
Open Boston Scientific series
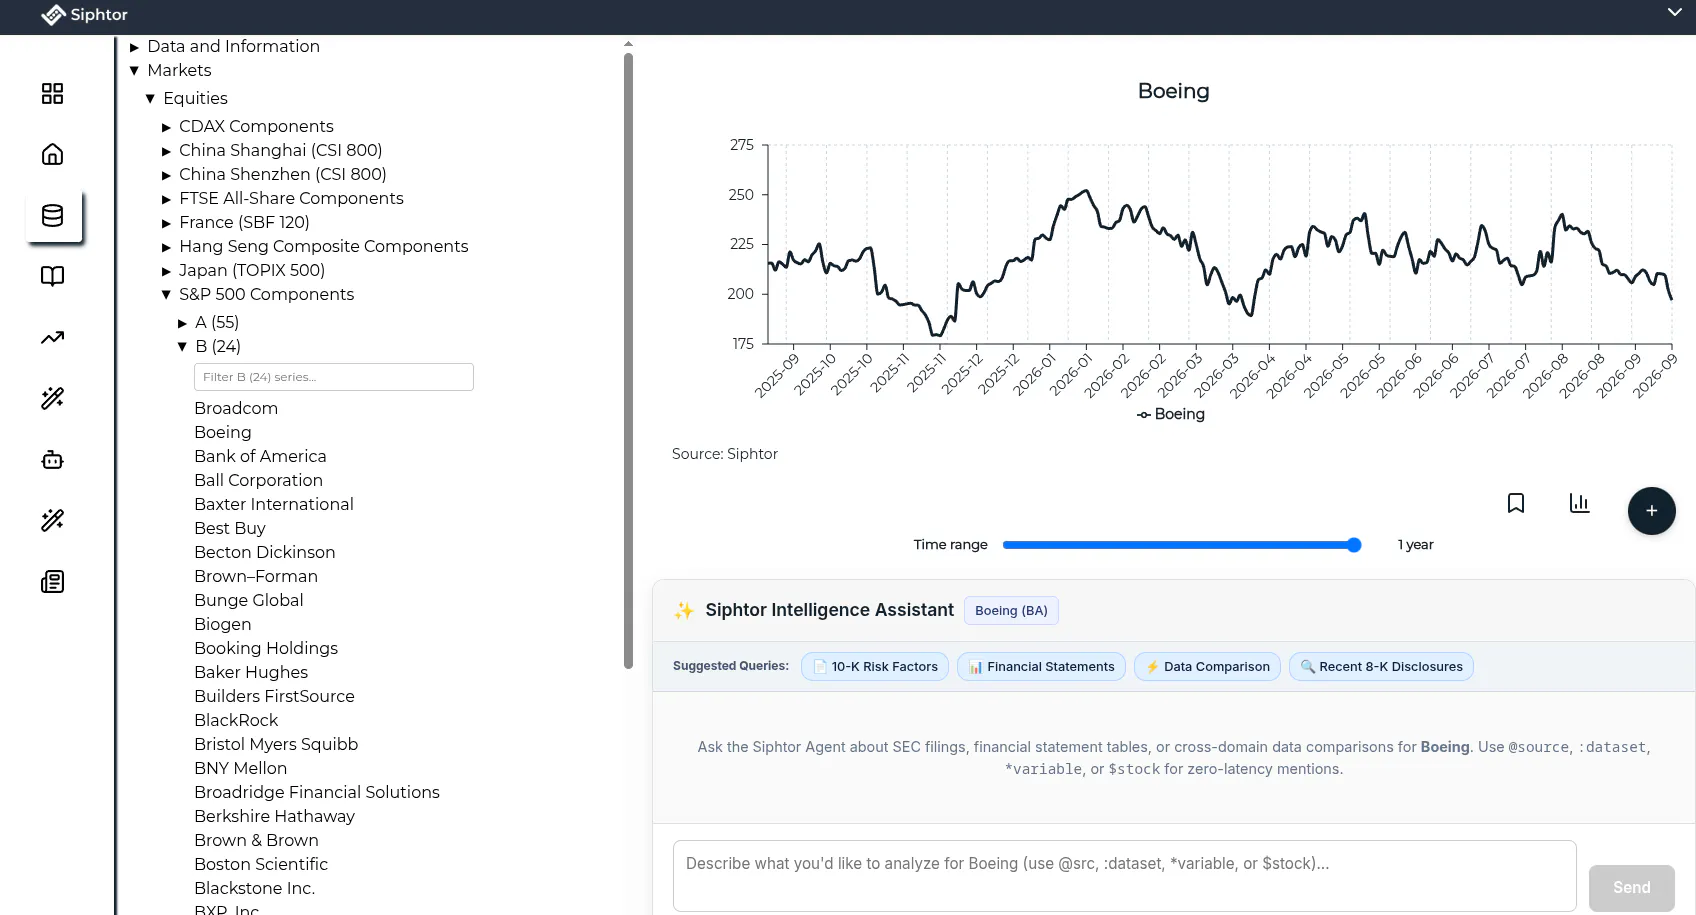click(x=261, y=864)
